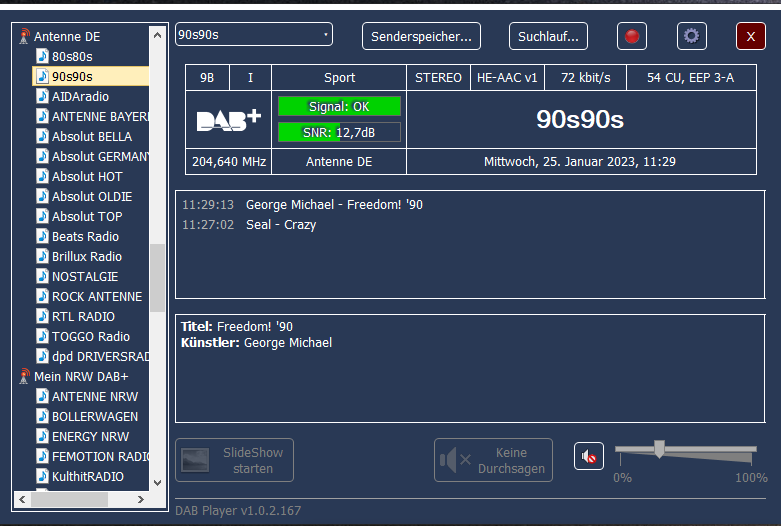The width and height of the screenshot is (781, 526).
Task: Toggle mute with the speaker icon
Action: (x=589, y=457)
